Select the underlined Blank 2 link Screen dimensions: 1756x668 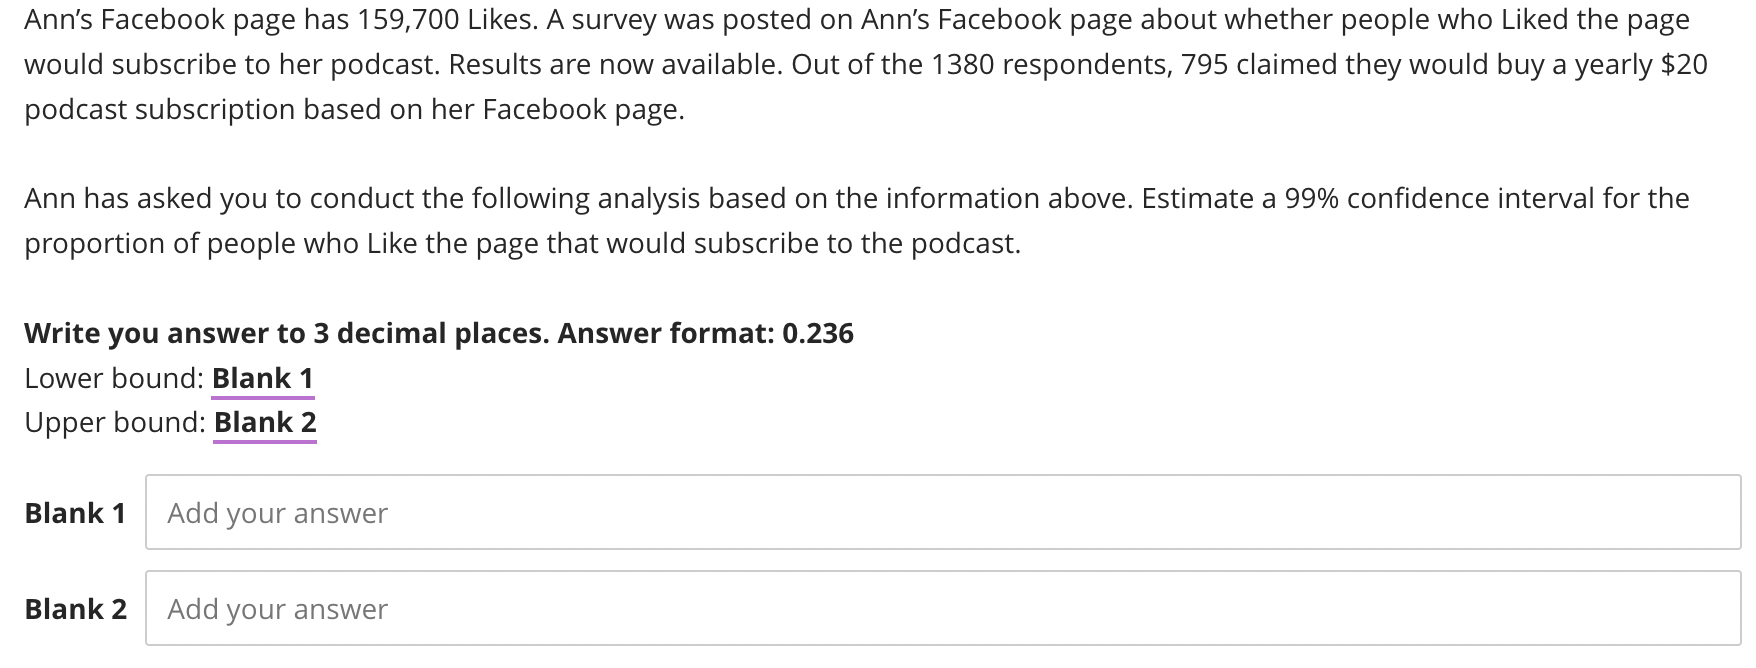(265, 422)
